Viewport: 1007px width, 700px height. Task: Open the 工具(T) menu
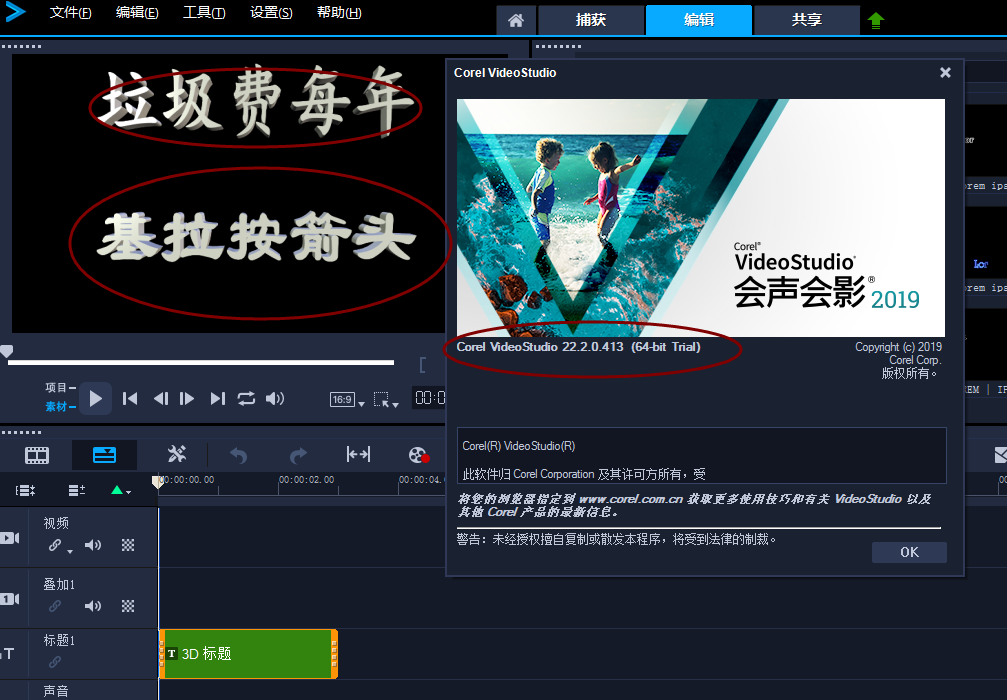point(204,13)
